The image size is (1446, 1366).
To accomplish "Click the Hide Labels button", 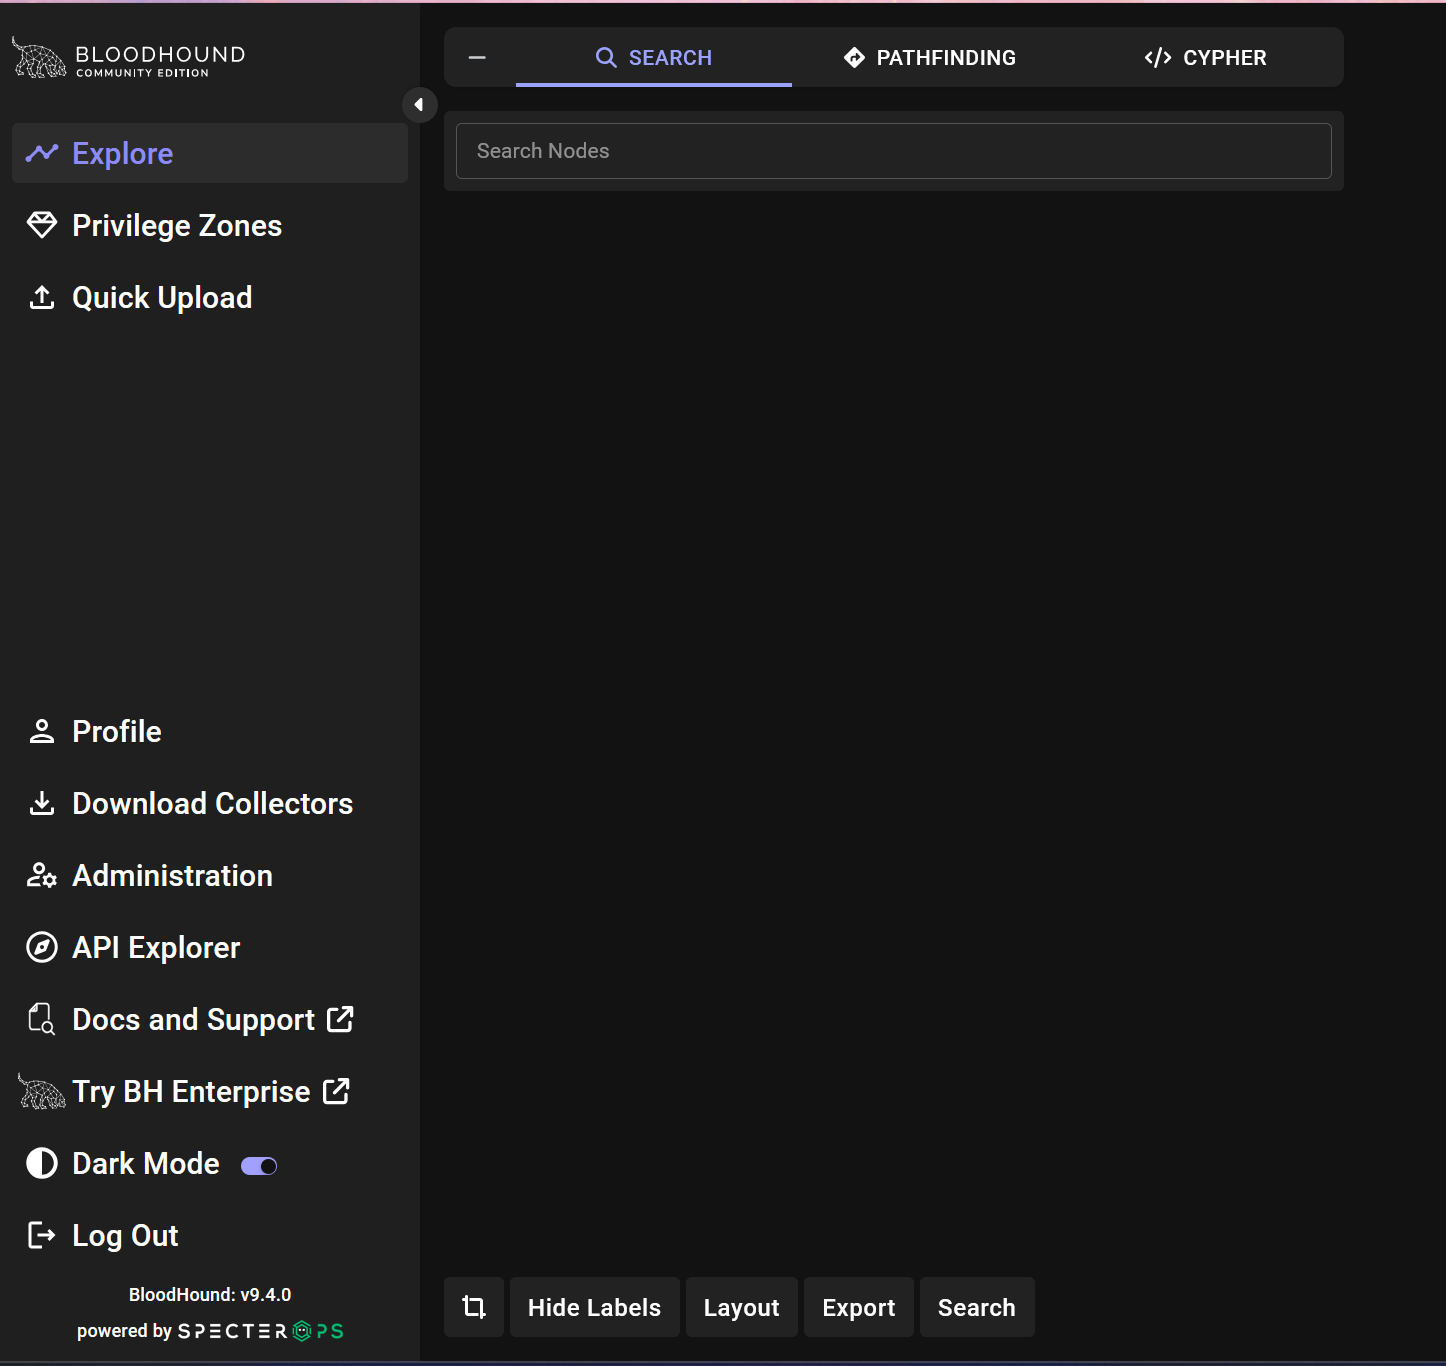I will pos(595,1307).
